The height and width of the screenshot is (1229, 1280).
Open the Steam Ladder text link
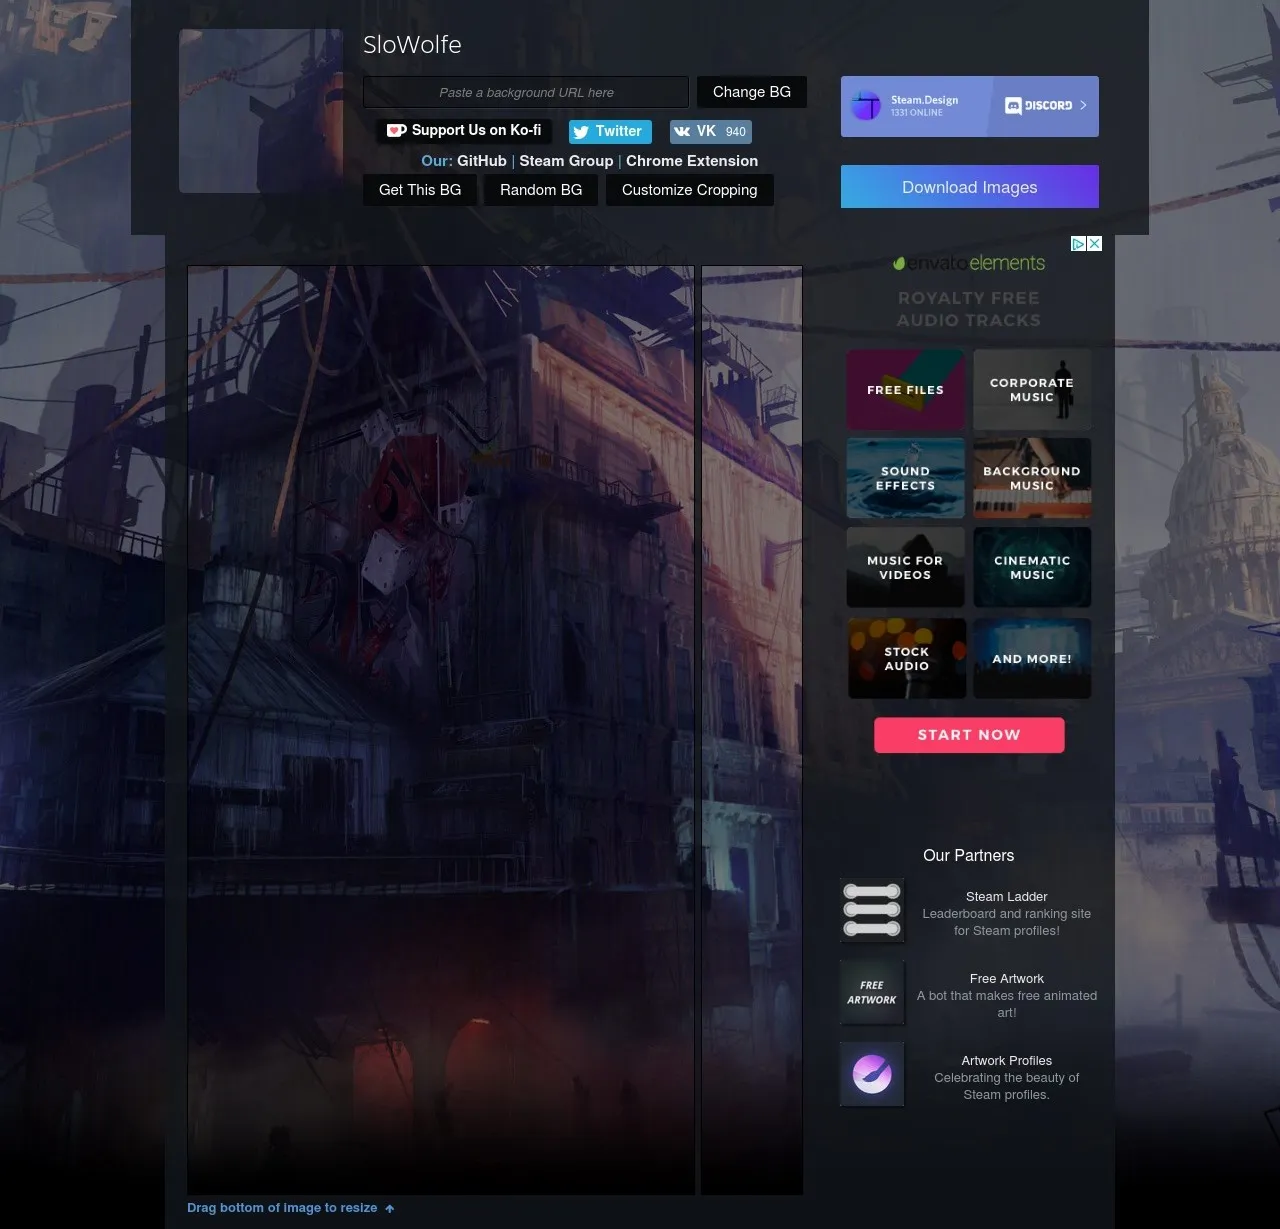pos(1006,897)
